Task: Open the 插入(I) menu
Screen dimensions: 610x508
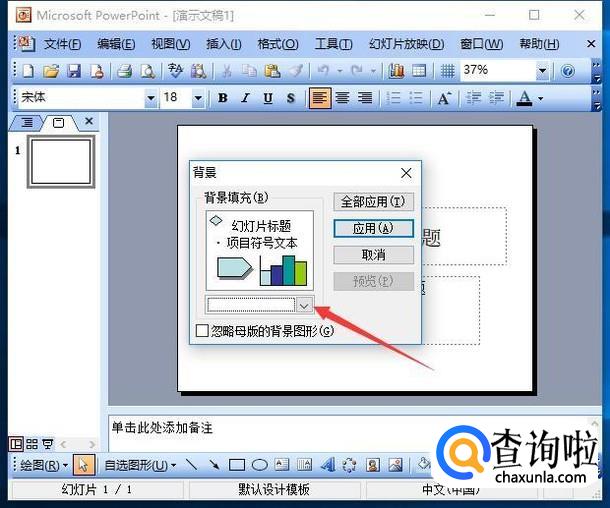Action: point(224,44)
